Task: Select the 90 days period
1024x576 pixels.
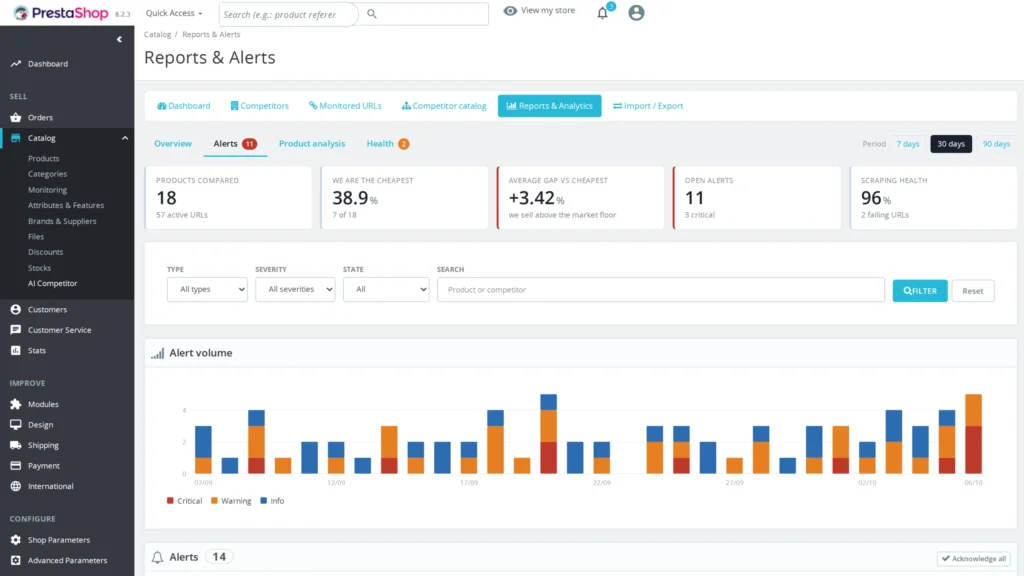Action: tap(997, 144)
